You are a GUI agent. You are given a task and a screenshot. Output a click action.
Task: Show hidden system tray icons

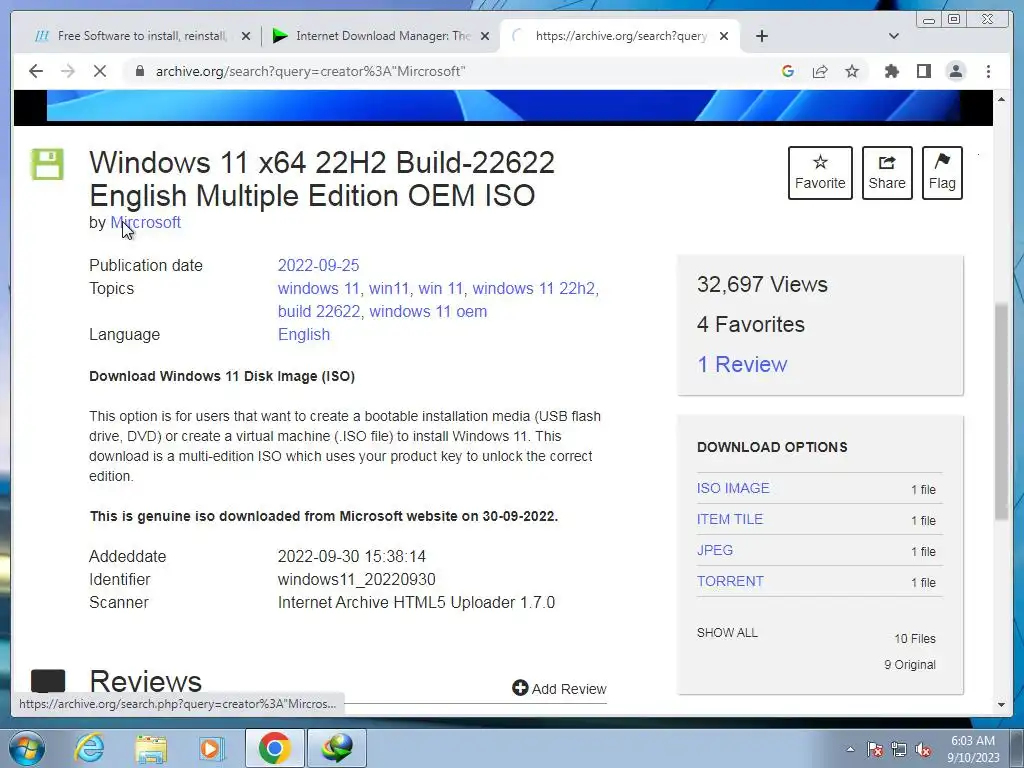coord(850,749)
